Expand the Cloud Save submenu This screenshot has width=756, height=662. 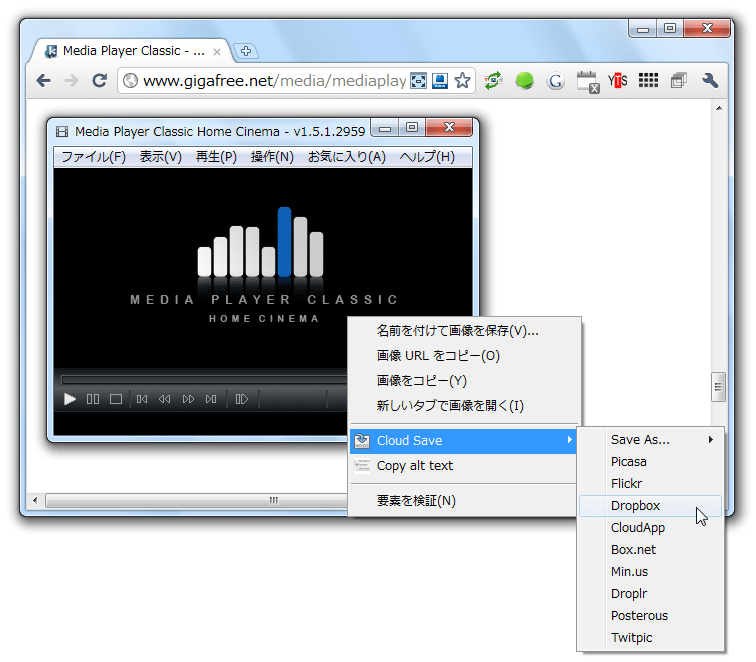coord(463,441)
